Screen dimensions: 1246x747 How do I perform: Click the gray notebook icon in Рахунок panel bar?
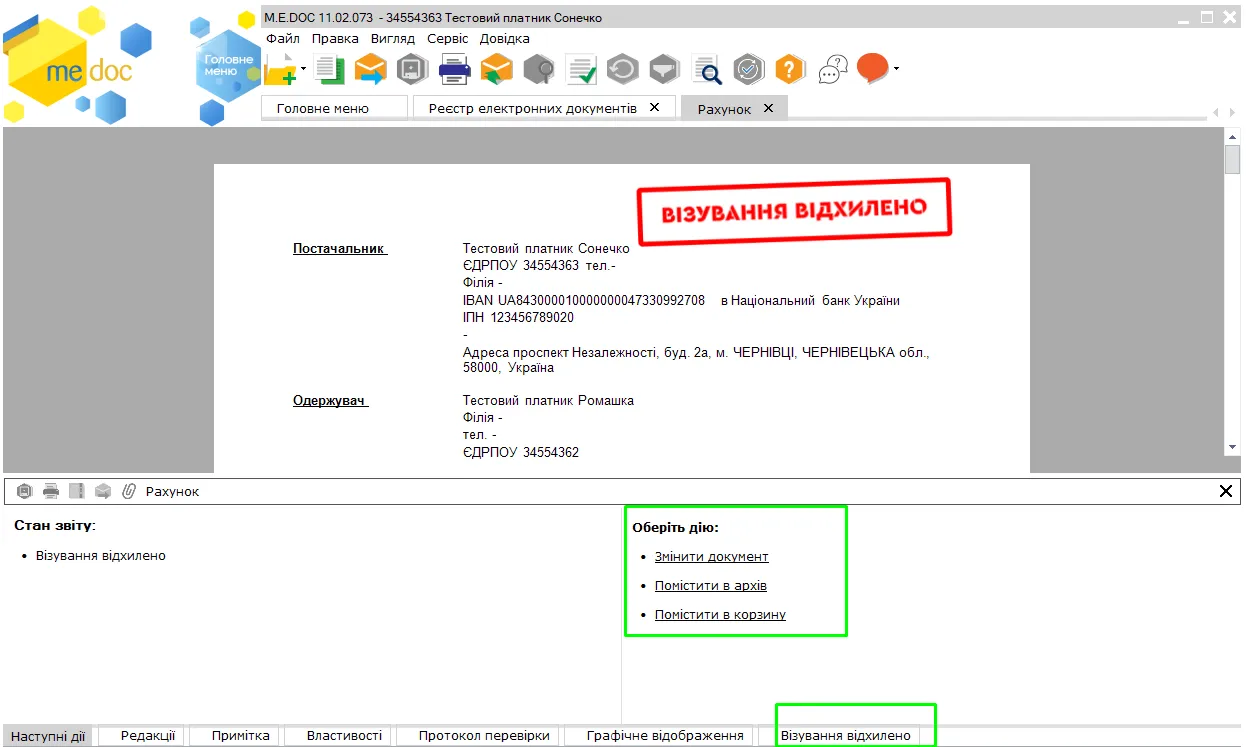76,491
